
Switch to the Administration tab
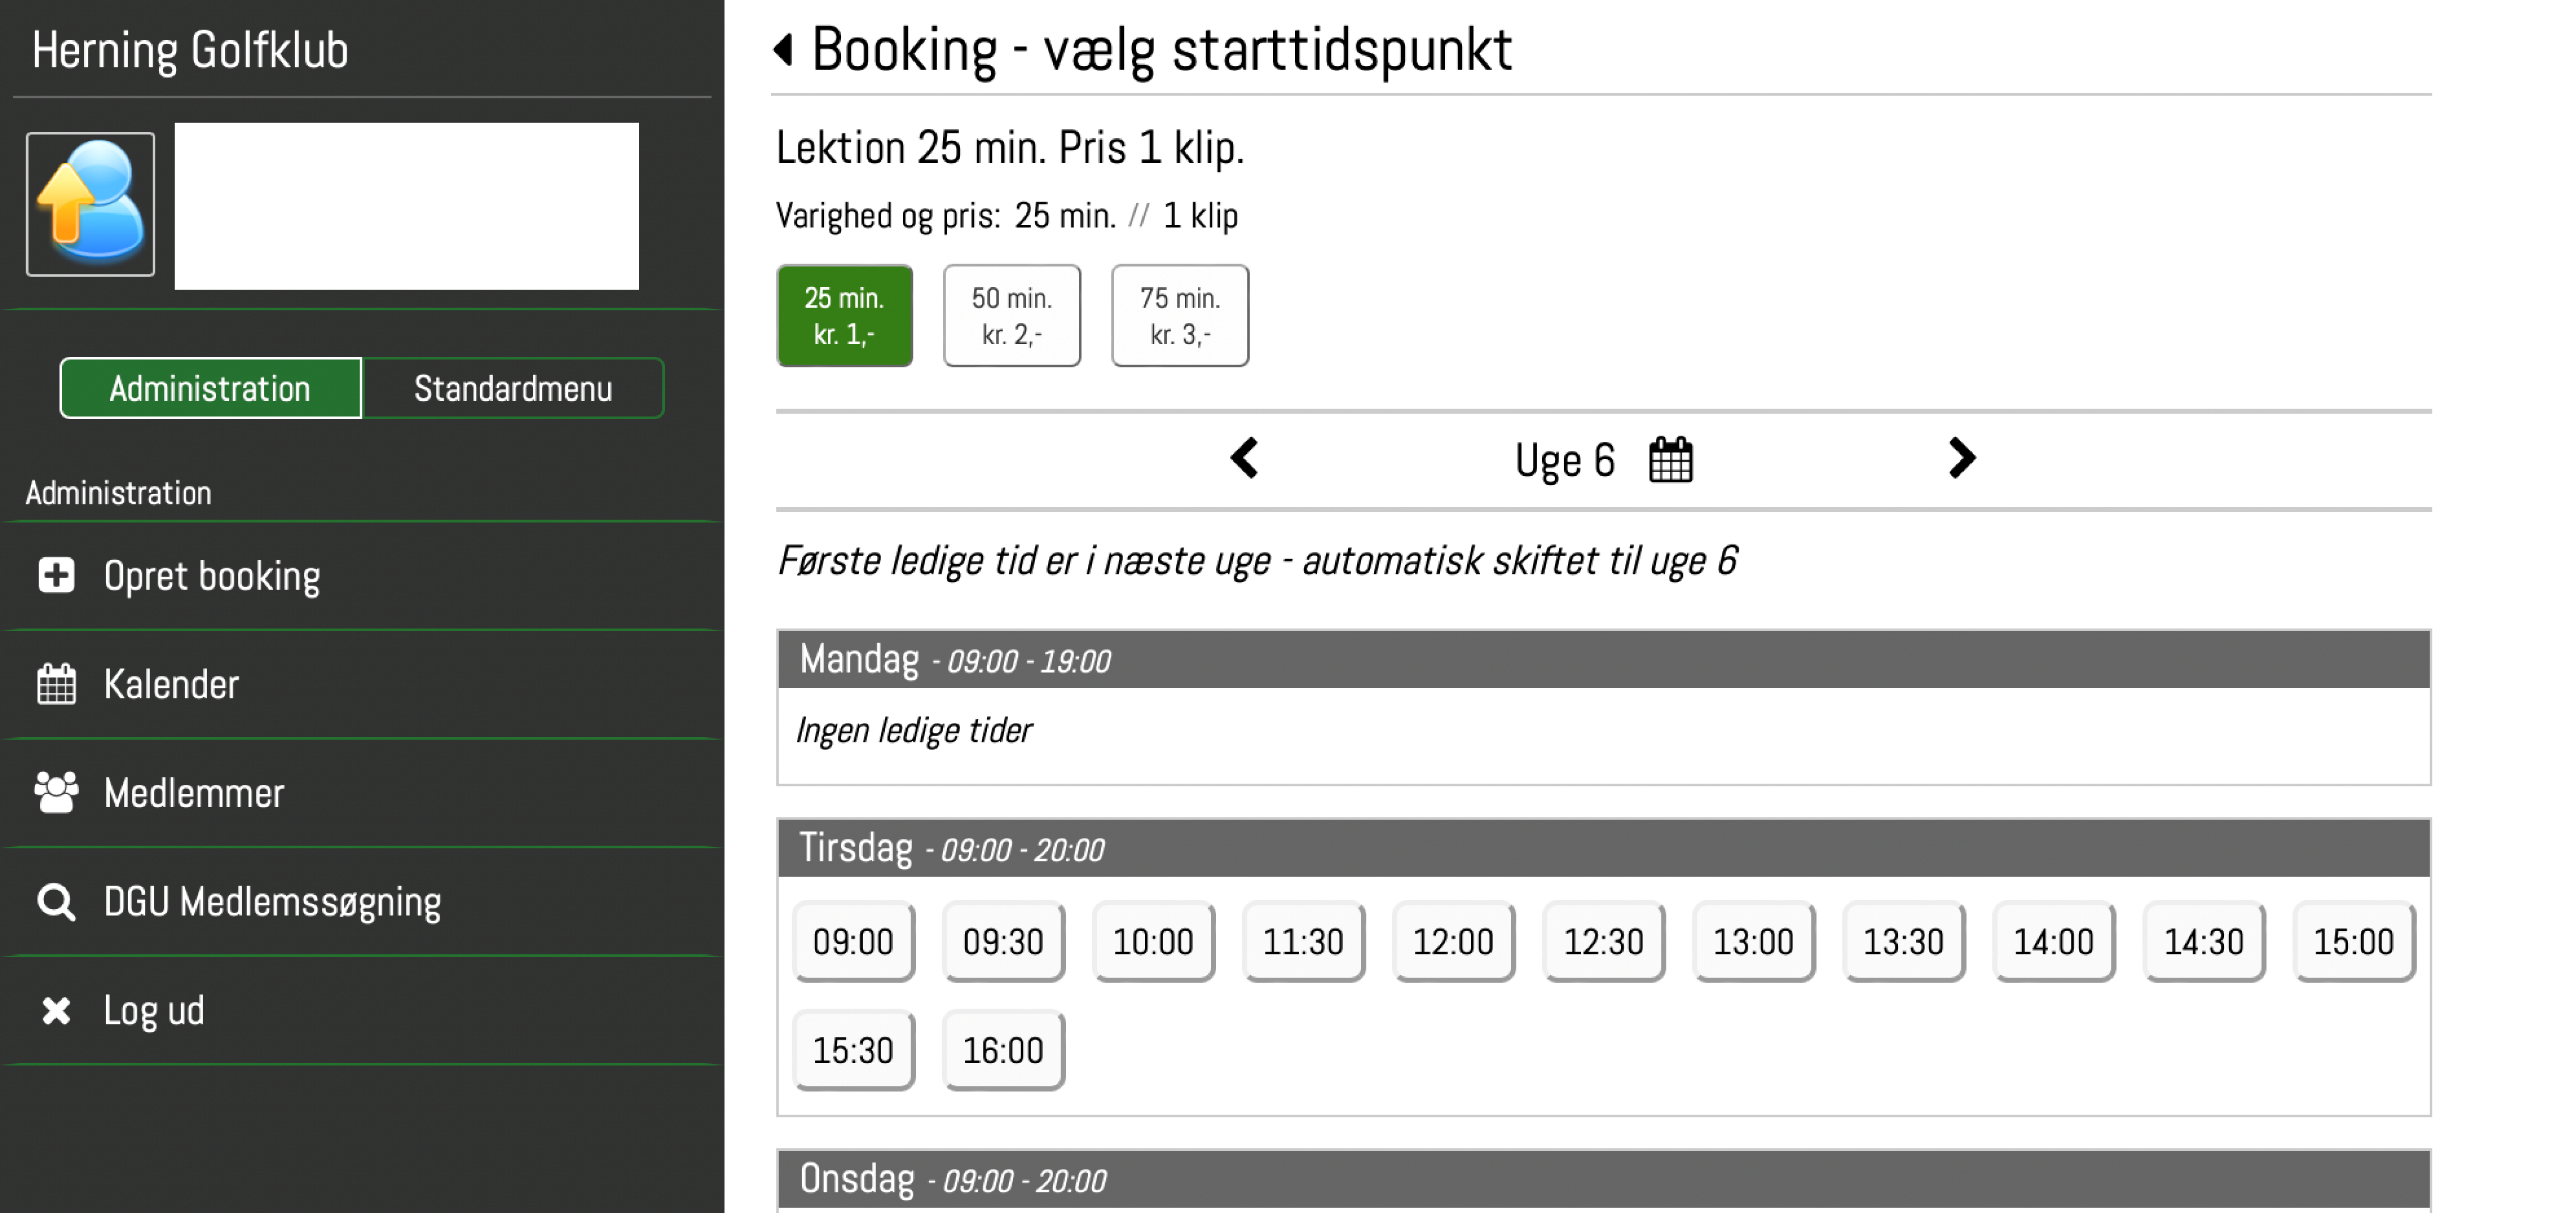coord(210,388)
